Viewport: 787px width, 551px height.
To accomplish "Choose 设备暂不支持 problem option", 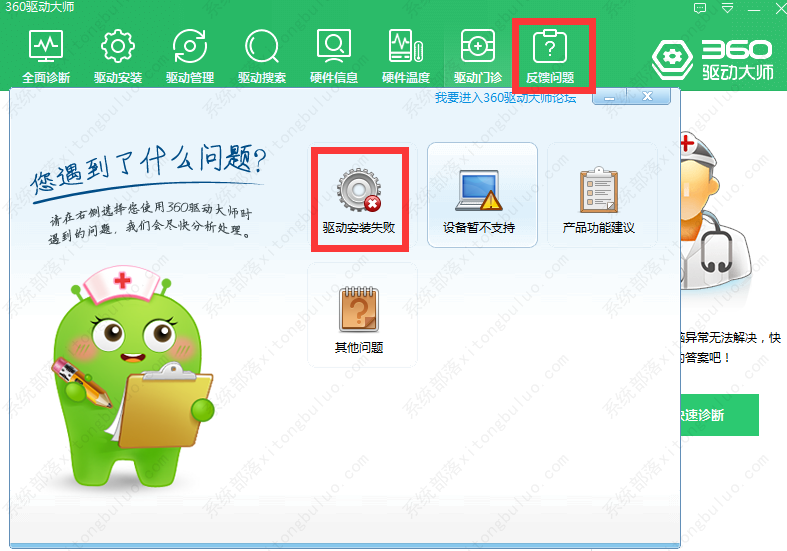I will point(482,195).
